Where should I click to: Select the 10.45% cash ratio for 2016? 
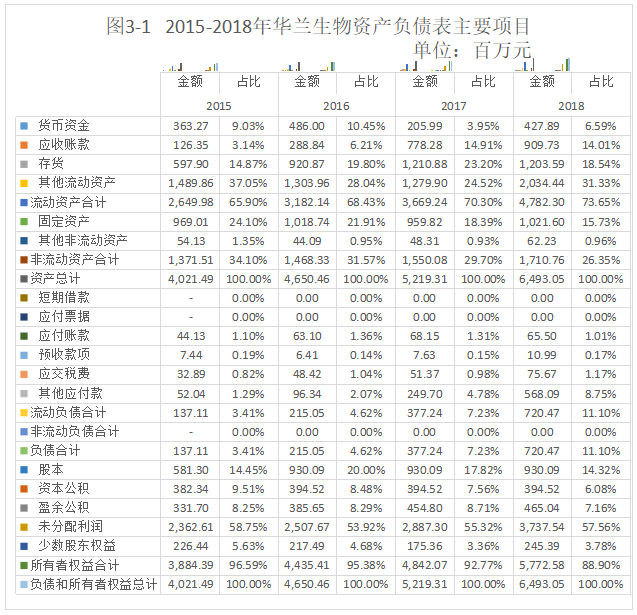point(366,126)
